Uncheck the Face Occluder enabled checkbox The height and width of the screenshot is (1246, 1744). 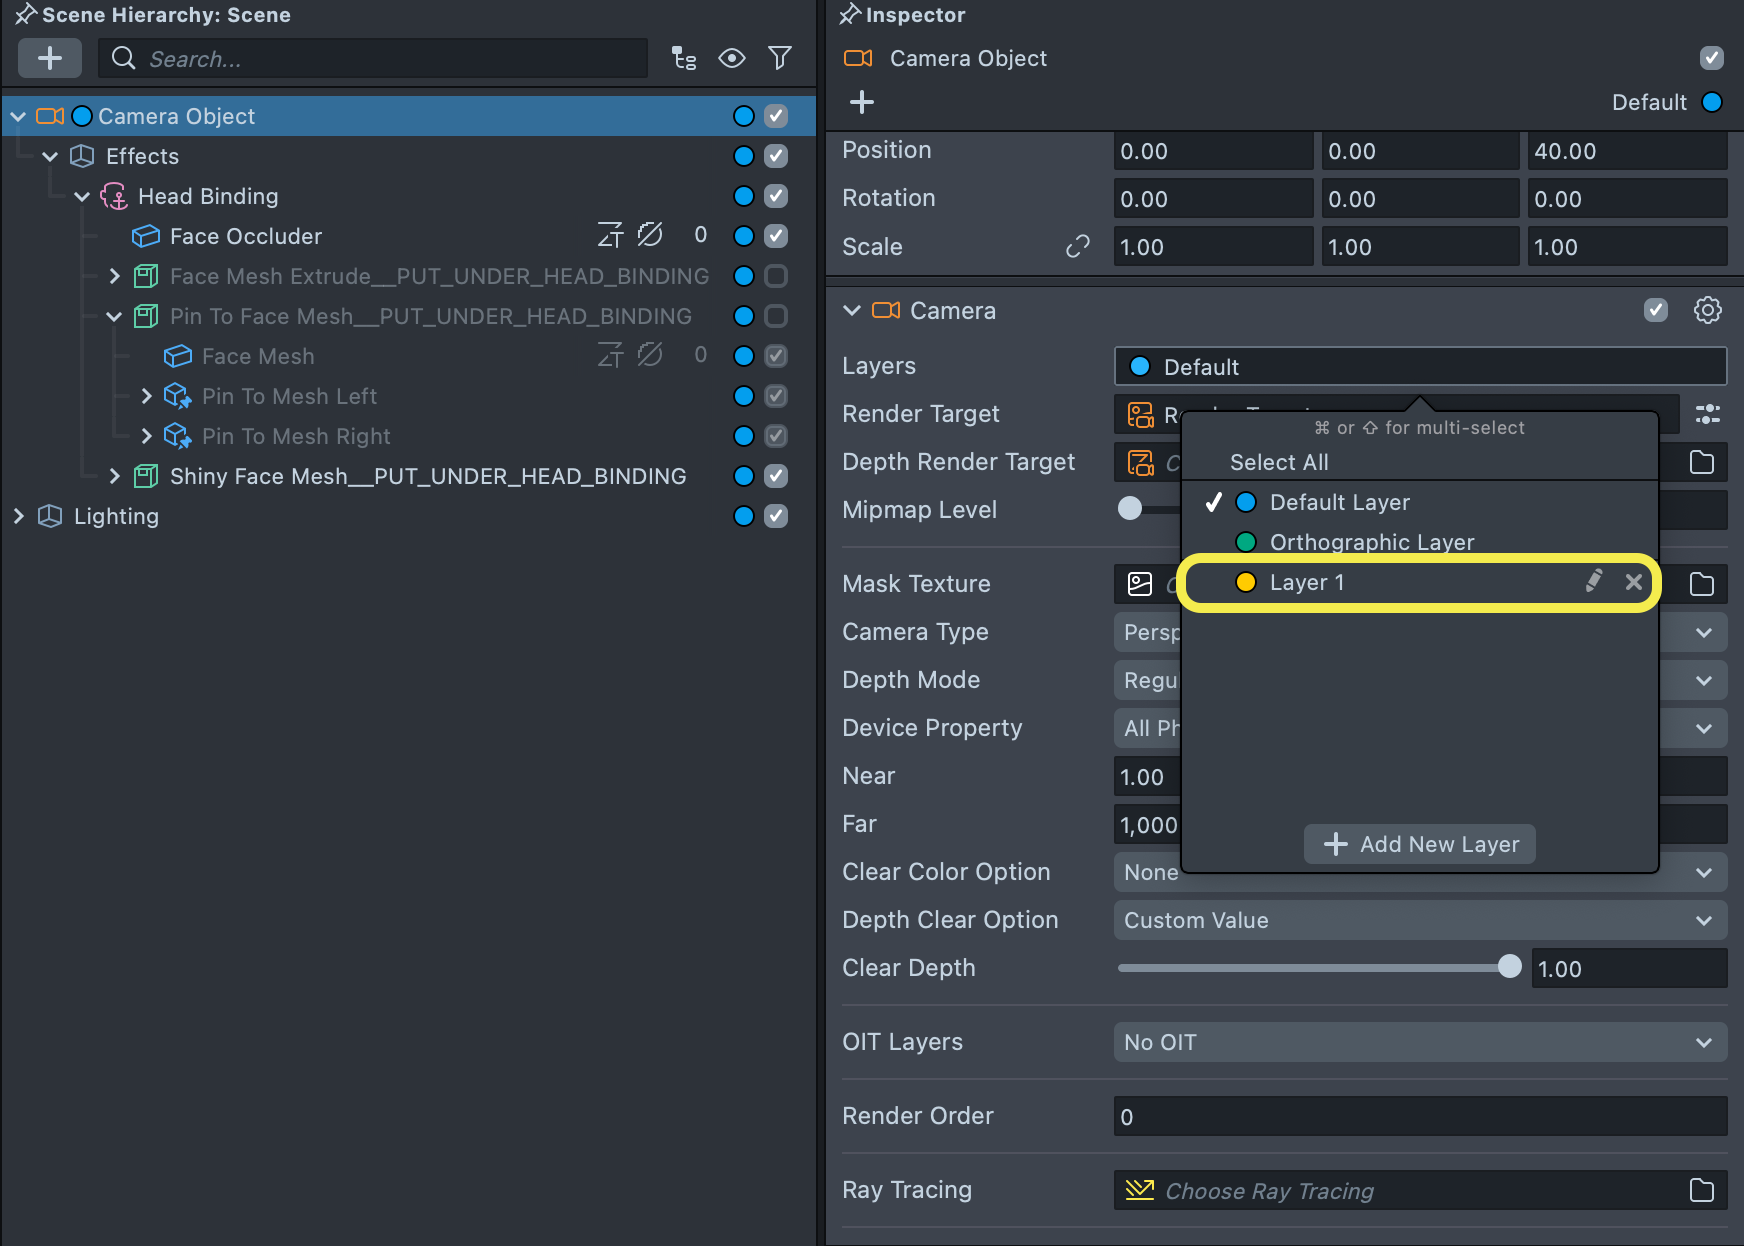776,236
